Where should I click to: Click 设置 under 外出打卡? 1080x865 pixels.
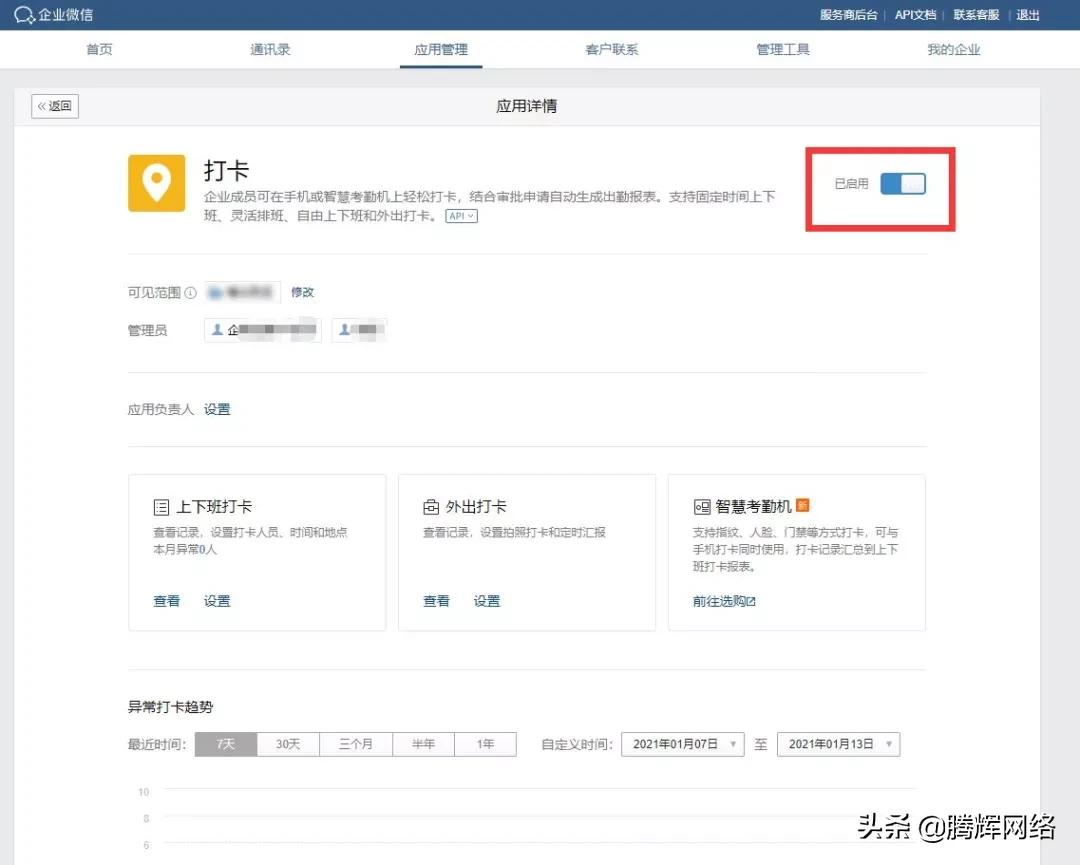(x=487, y=601)
